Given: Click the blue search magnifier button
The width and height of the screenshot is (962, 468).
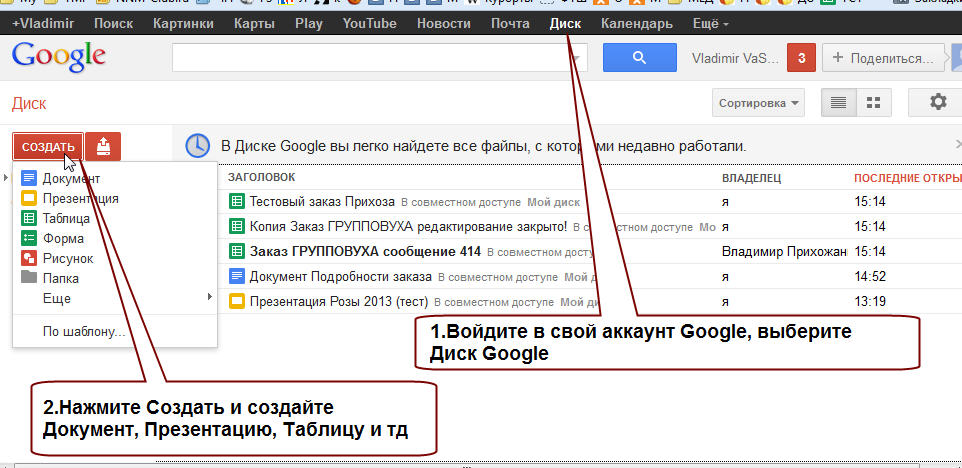Looking at the screenshot, I should [x=639, y=58].
